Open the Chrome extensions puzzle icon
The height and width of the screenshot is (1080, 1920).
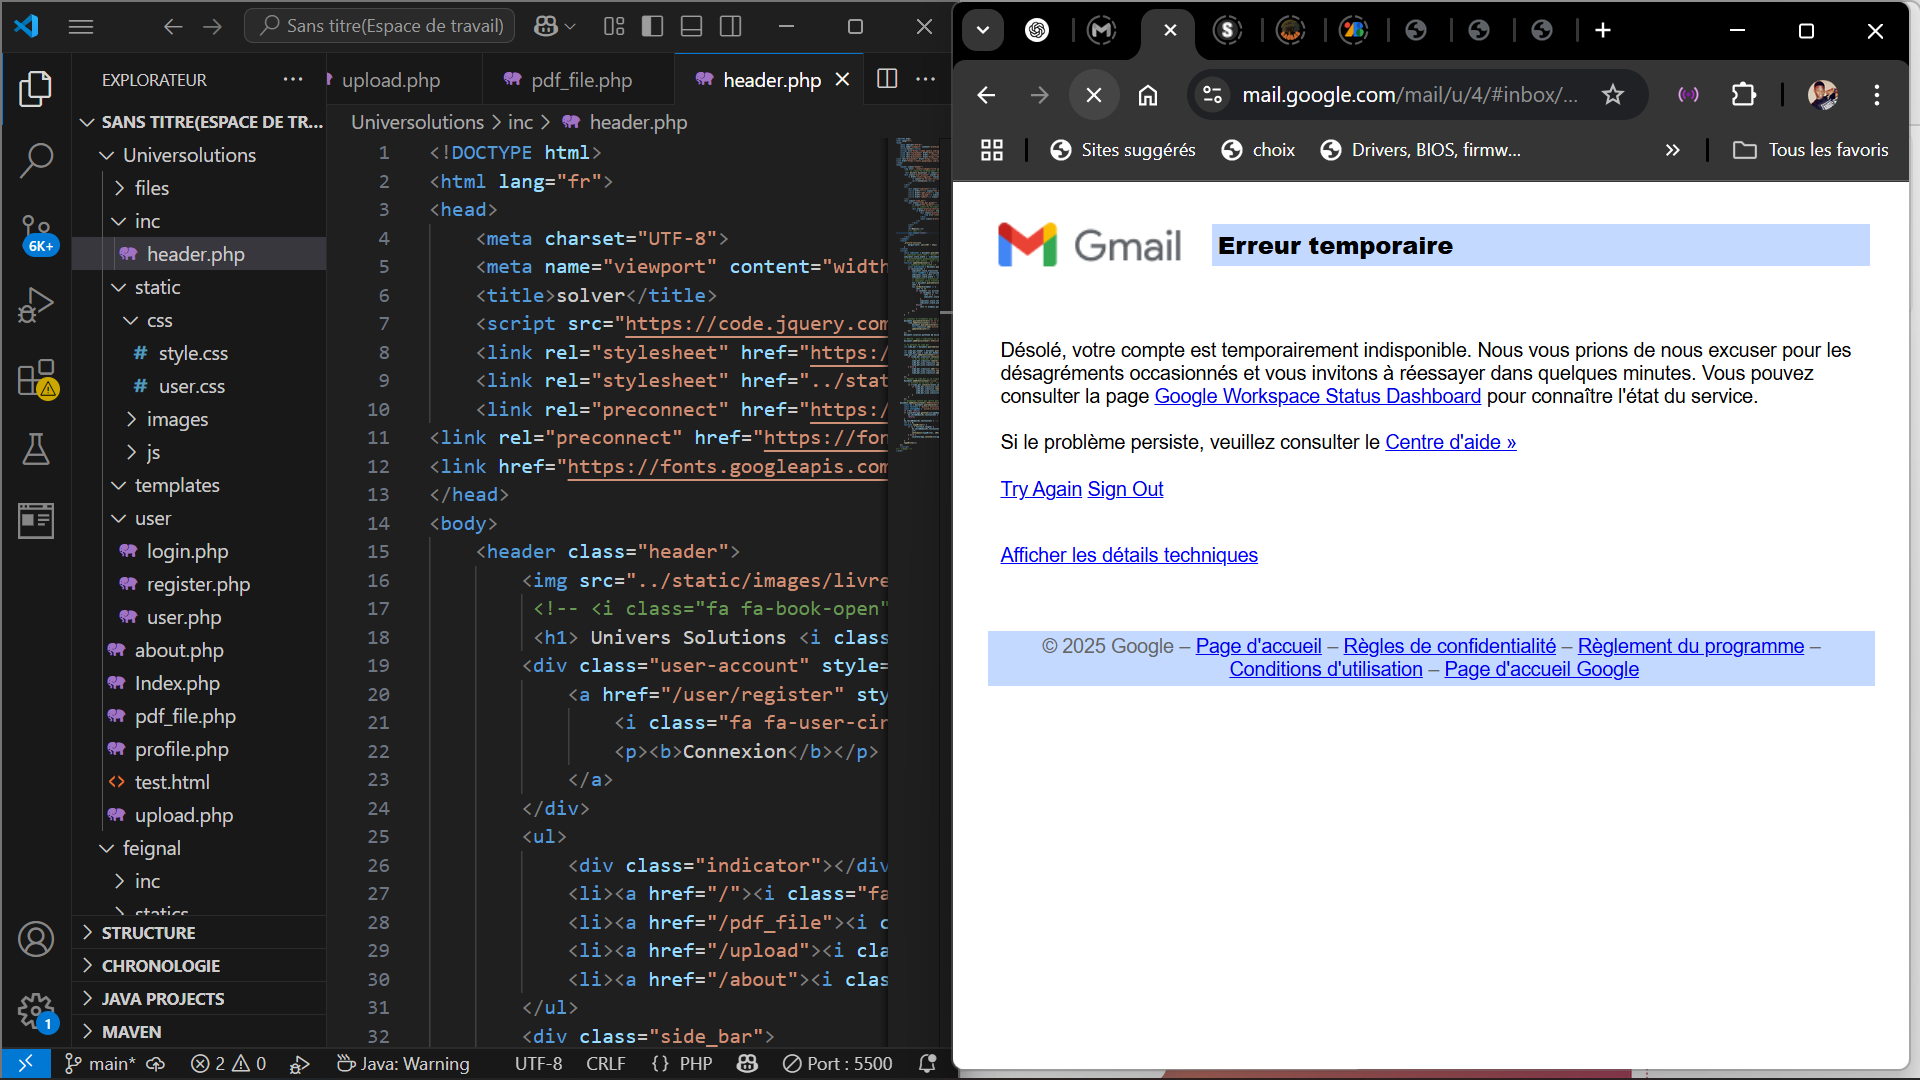(1743, 95)
